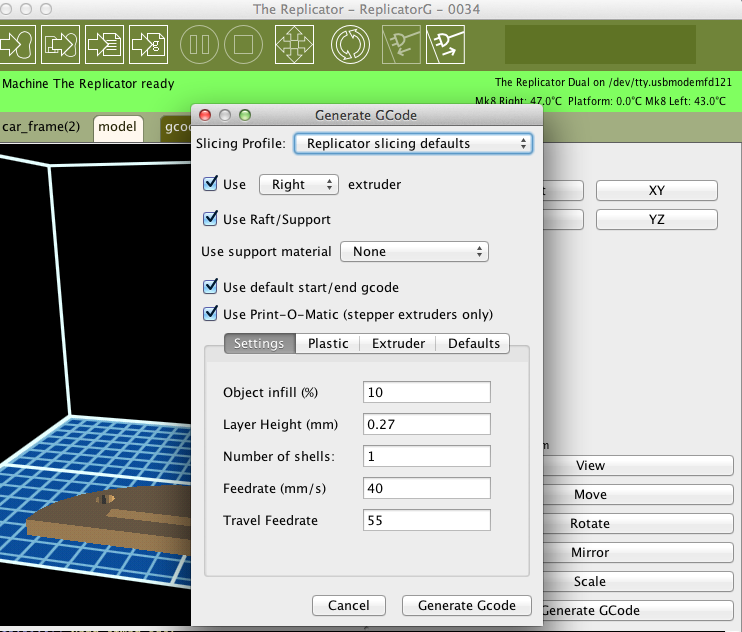Click the XY view button
Screen dimensions: 742x632
(x=656, y=191)
